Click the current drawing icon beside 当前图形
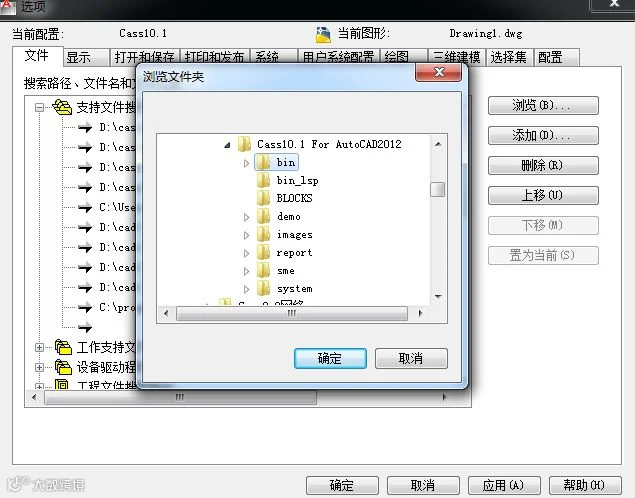 (x=323, y=34)
